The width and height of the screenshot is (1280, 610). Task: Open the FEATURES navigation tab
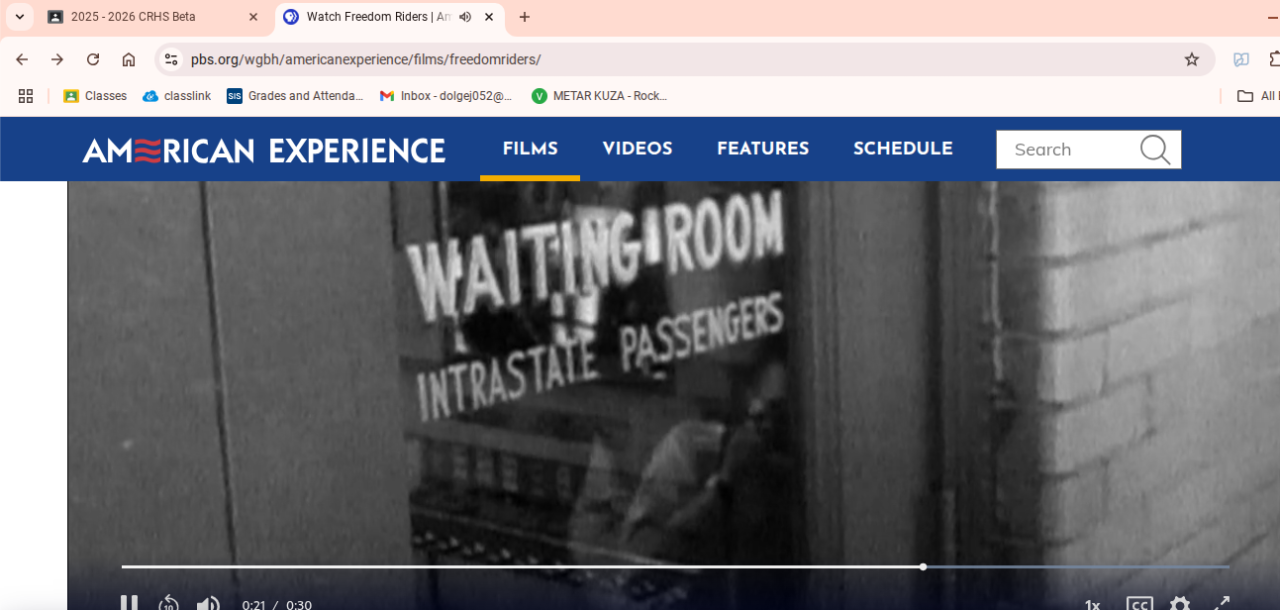click(763, 149)
